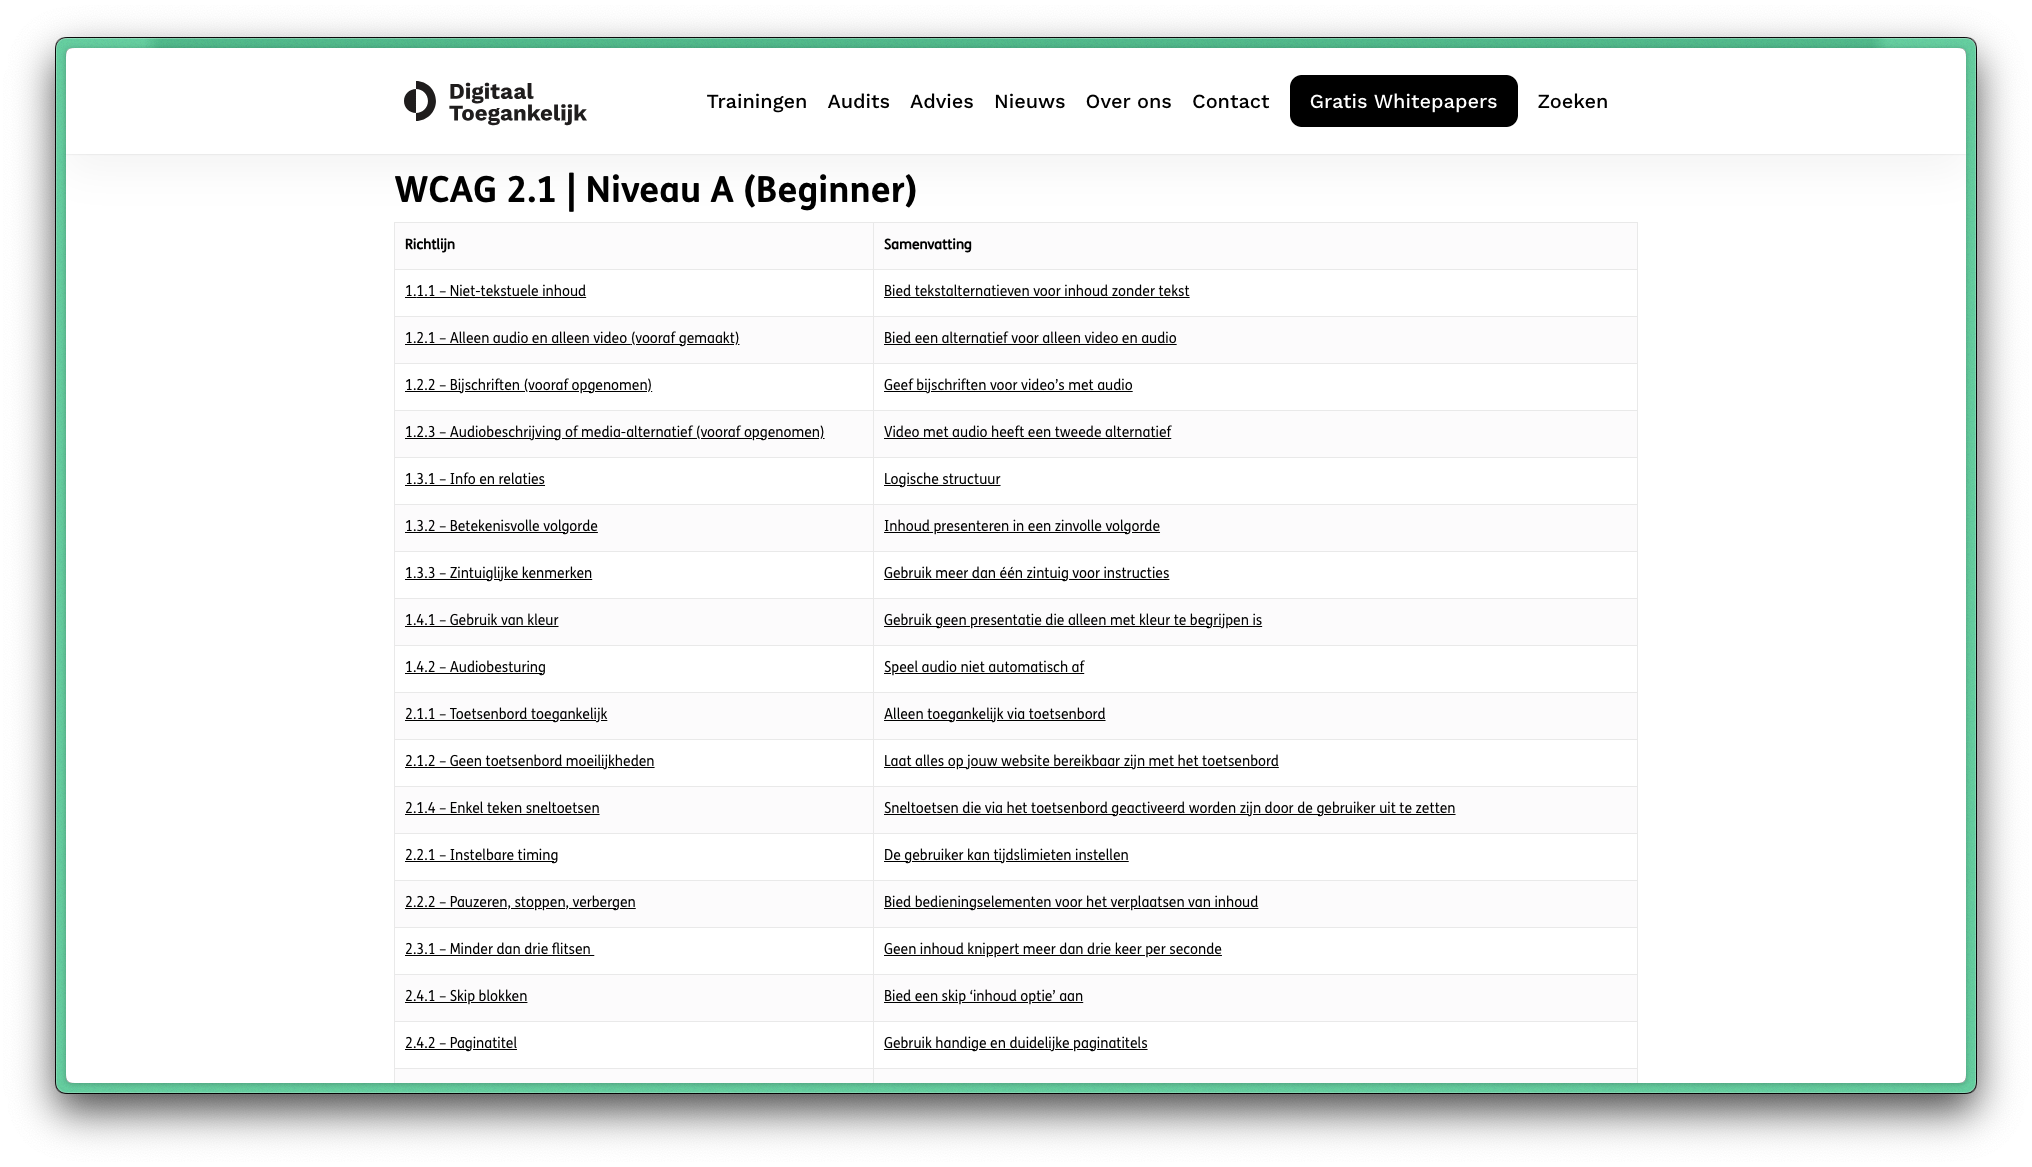
Task: Open link 1.2.2 Bijschriften (vooraf opgenomen)
Action: [x=528, y=385]
